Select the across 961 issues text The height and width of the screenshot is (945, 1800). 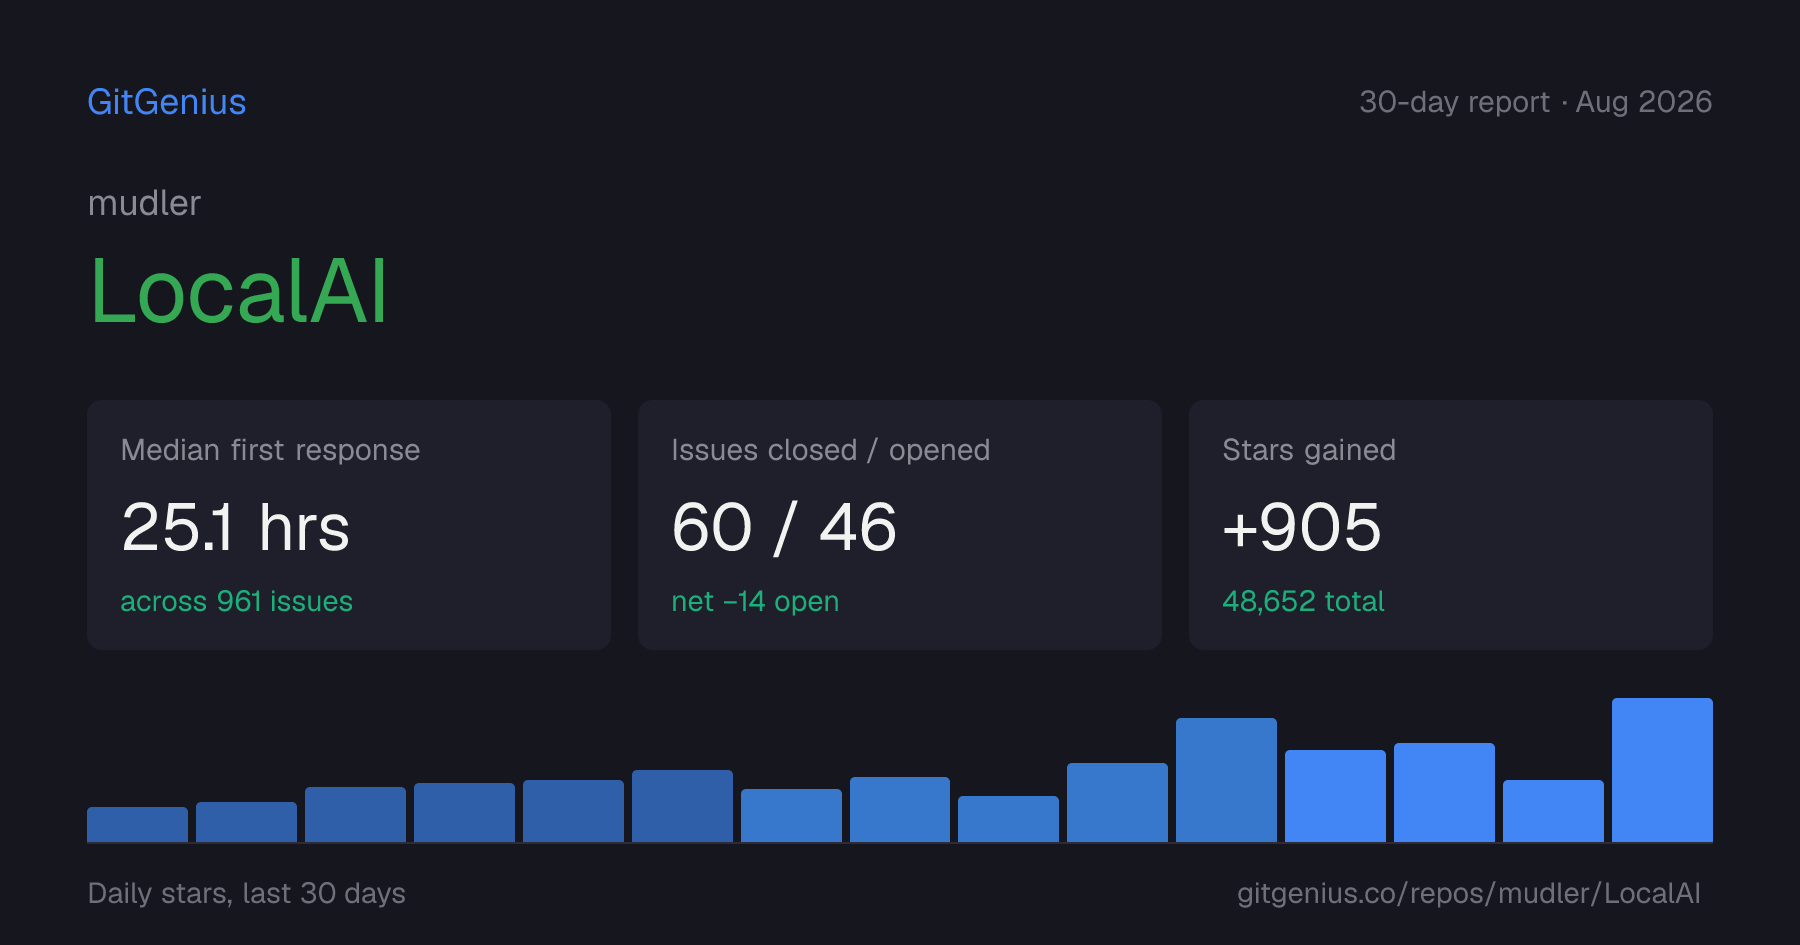click(x=236, y=601)
